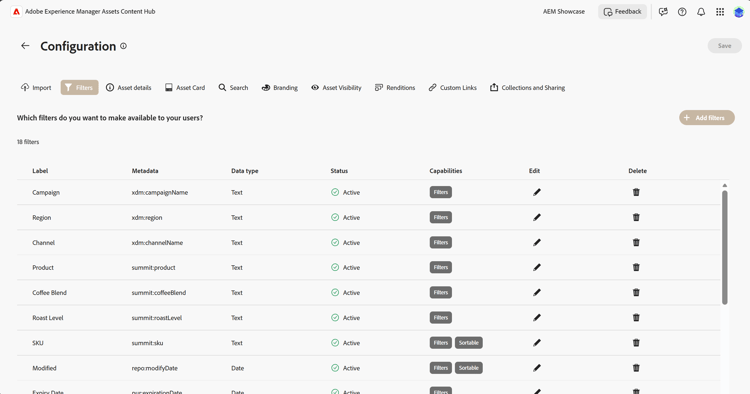The width and height of the screenshot is (750, 394).
Task: Open notifications bell icon
Action: [x=701, y=12]
